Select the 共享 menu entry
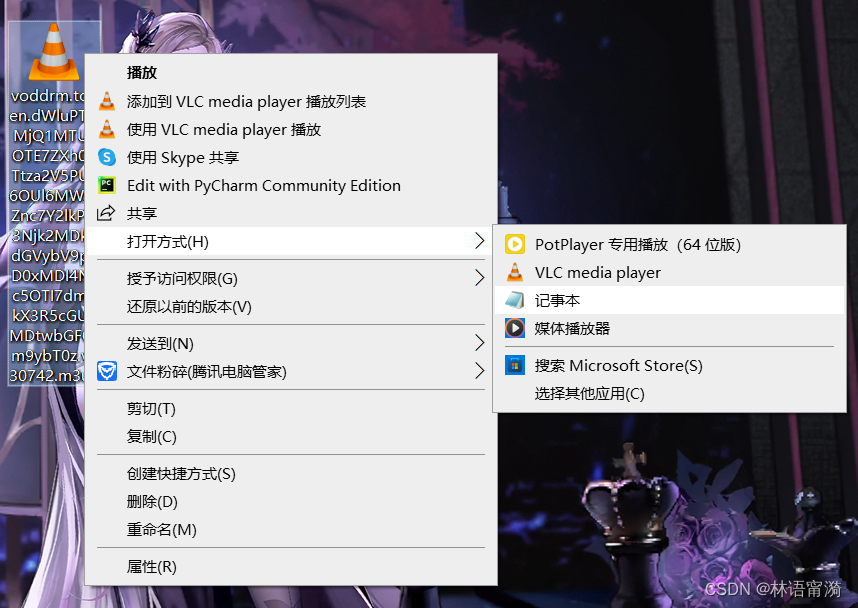Screen dimensions: 858x608 (292, 213)
